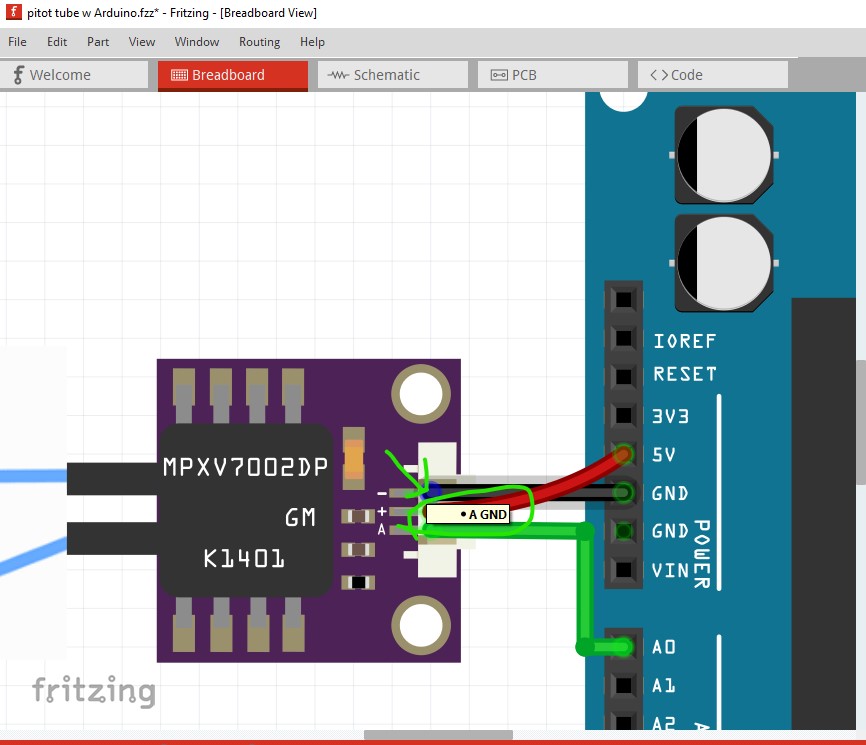
Task: Click the horizontal scrollbar thumb
Action: (438, 735)
